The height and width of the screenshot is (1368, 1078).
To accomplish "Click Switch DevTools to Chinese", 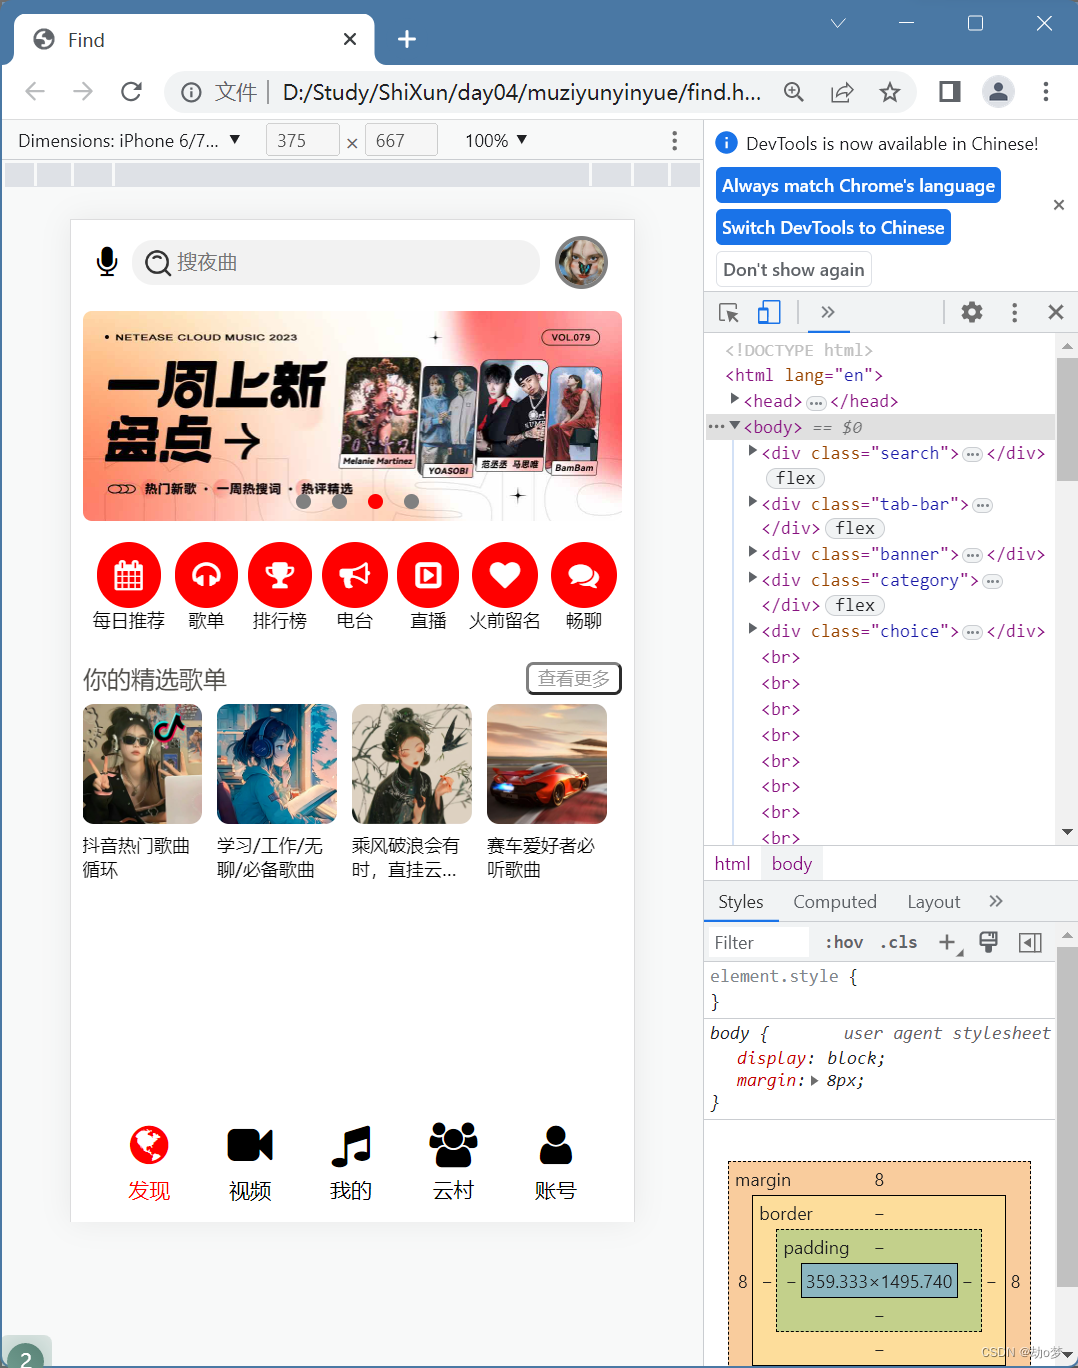I will (x=832, y=227).
